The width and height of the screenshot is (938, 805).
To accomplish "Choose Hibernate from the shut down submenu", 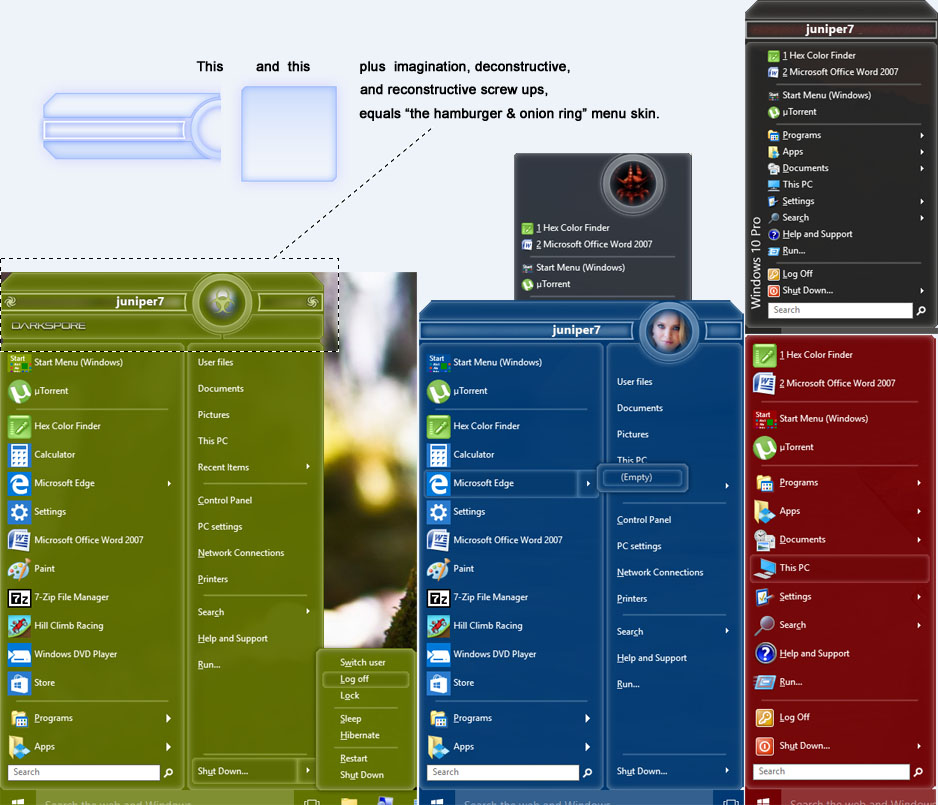I will (x=359, y=735).
